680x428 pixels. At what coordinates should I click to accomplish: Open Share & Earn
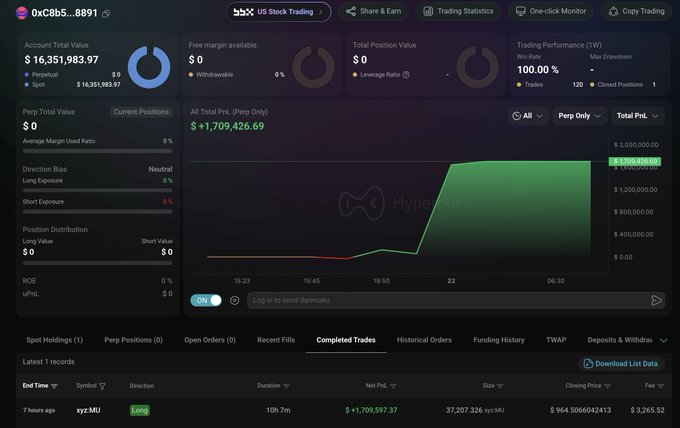tap(373, 11)
